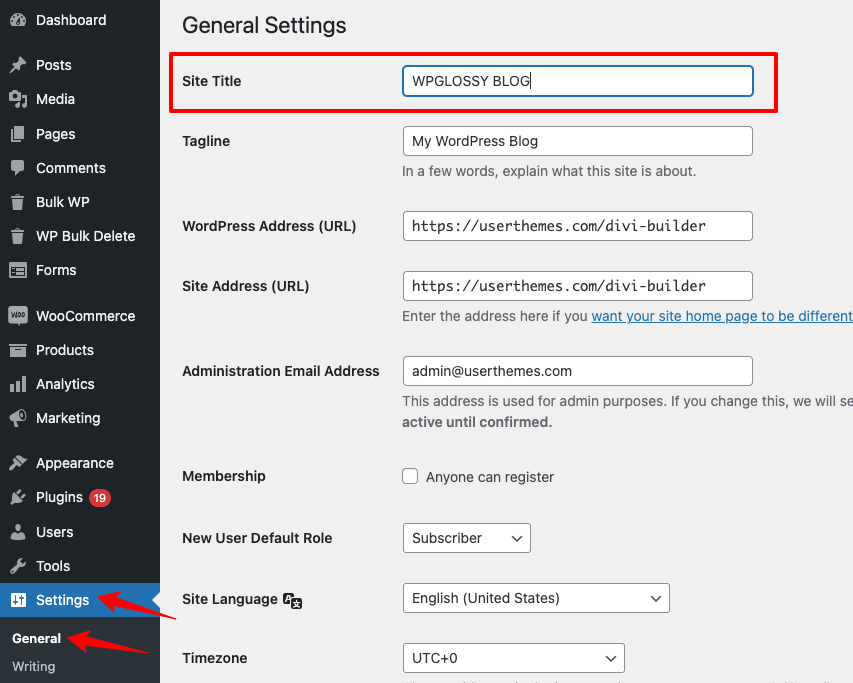Click the Site Title label

click(212, 81)
